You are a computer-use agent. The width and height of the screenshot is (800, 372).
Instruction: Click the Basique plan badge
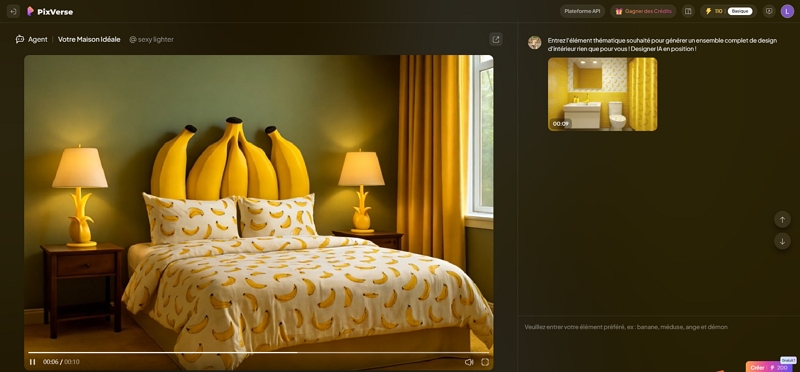(740, 11)
